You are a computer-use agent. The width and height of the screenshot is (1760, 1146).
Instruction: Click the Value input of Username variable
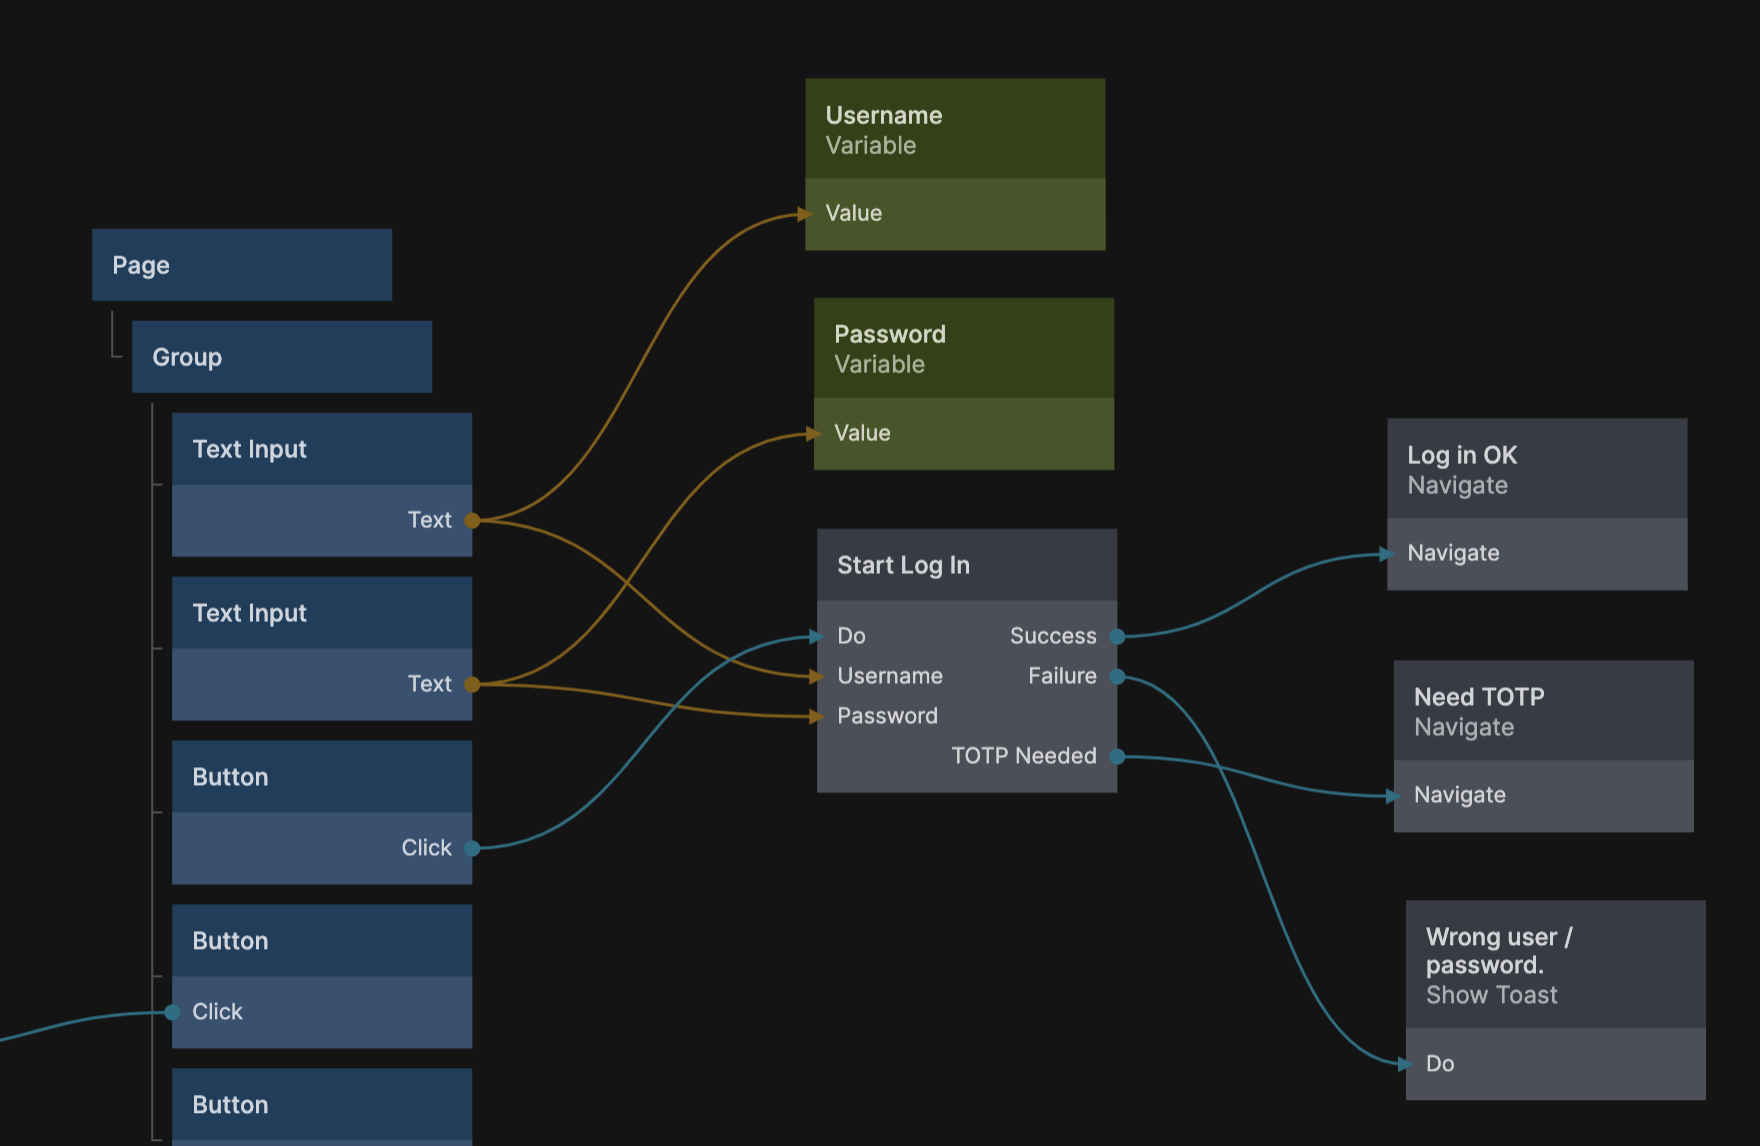(808, 214)
